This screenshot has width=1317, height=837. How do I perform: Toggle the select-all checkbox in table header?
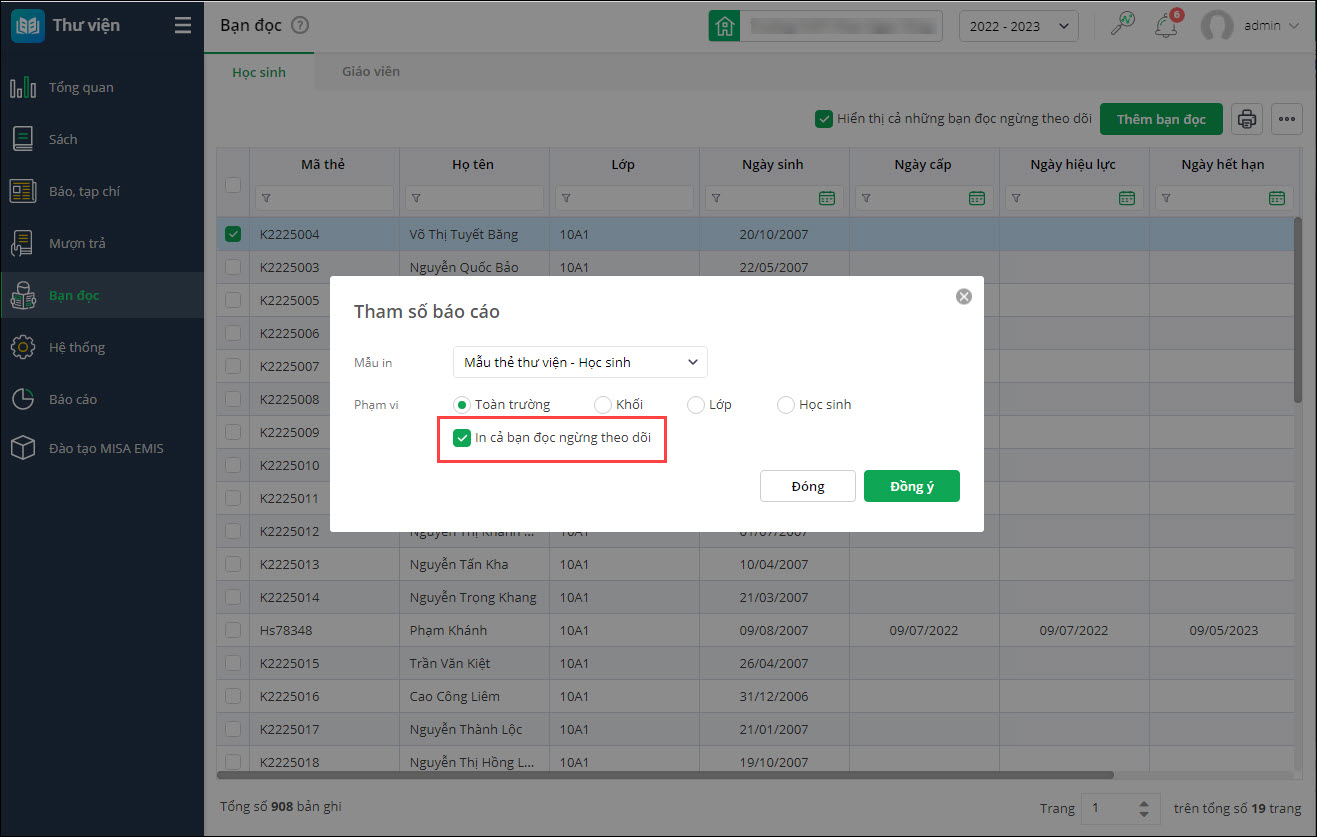coord(233,184)
